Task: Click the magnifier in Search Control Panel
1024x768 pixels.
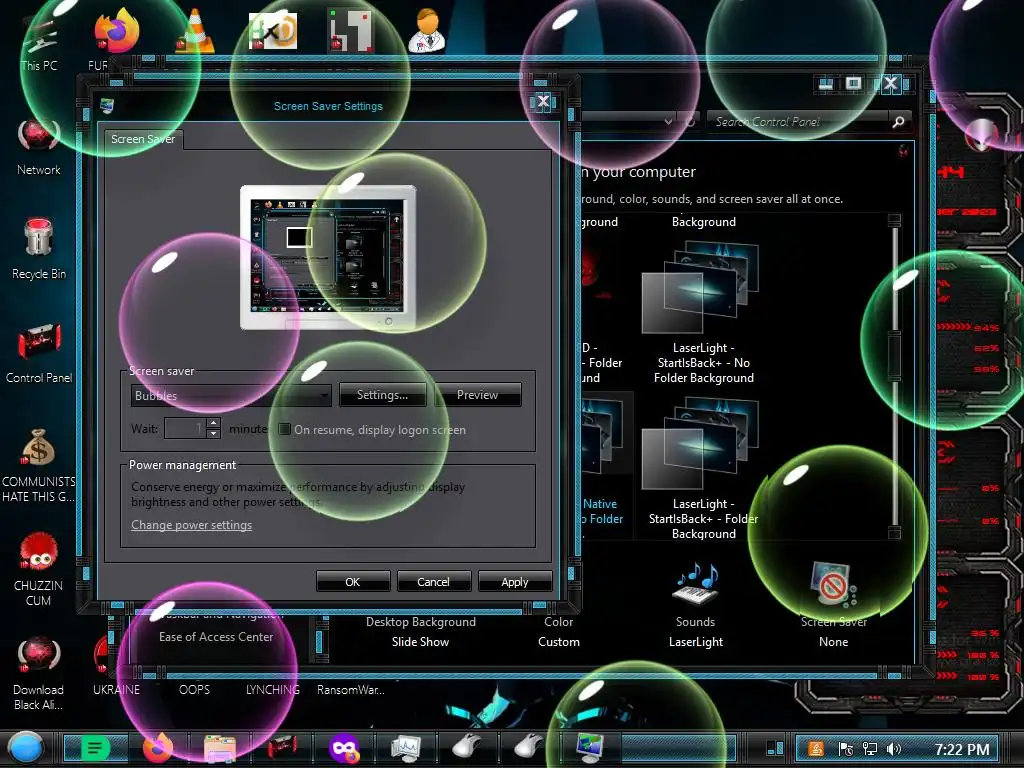Action: pyautogui.click(x=899, y=121)
